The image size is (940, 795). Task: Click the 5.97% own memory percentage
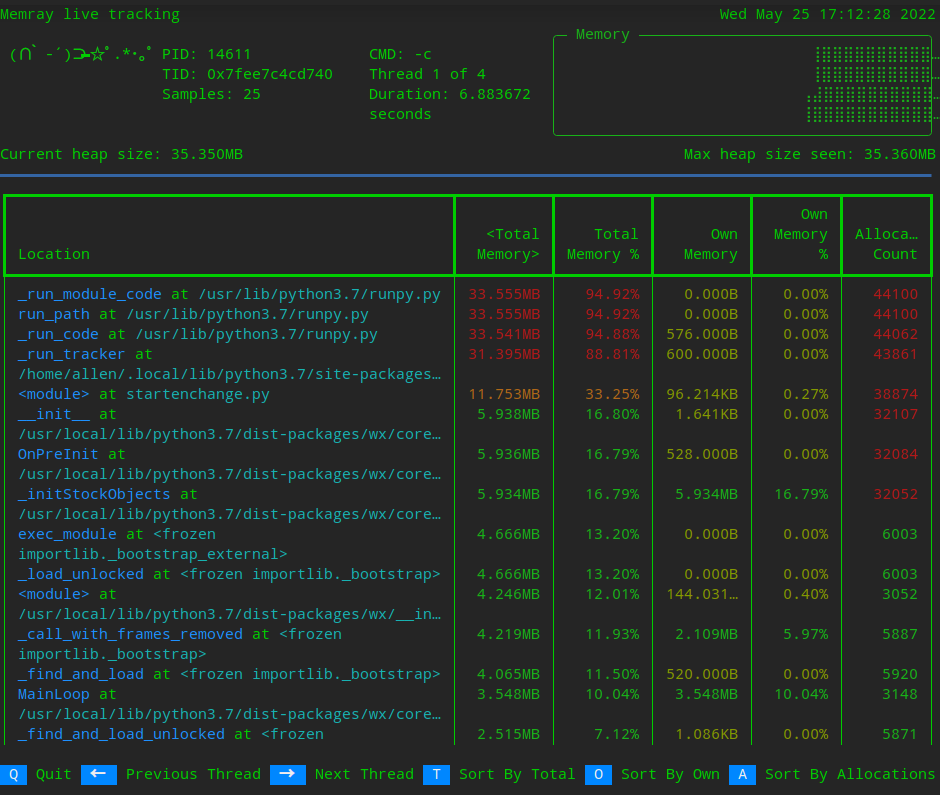[x=806, y=634]
